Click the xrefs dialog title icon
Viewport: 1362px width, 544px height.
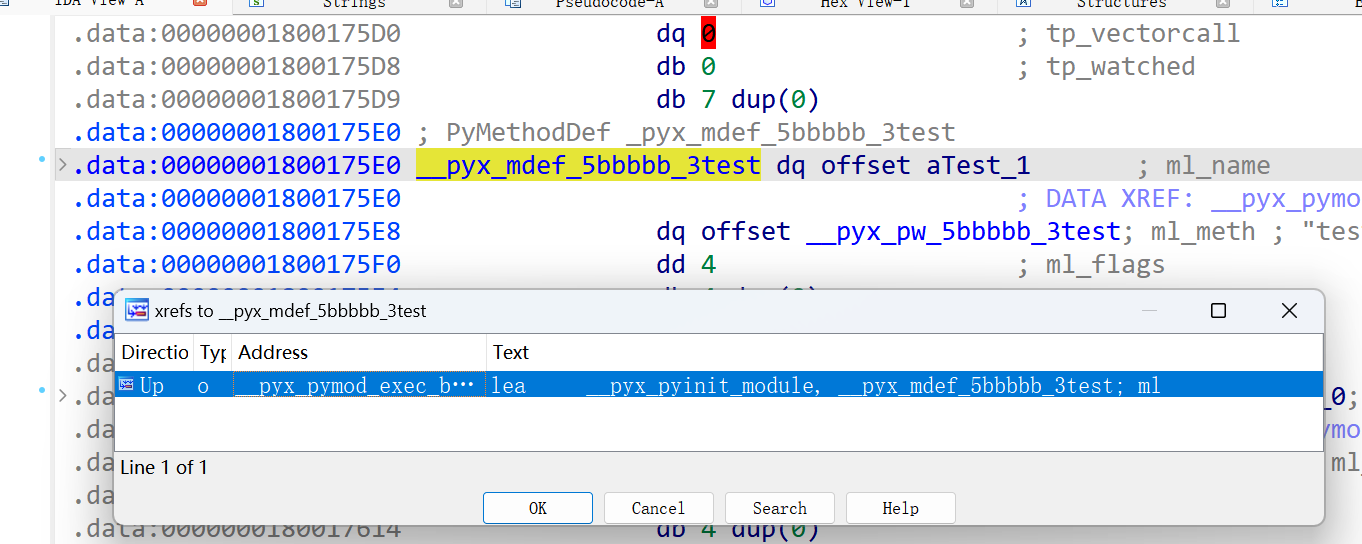pos(137,311)
